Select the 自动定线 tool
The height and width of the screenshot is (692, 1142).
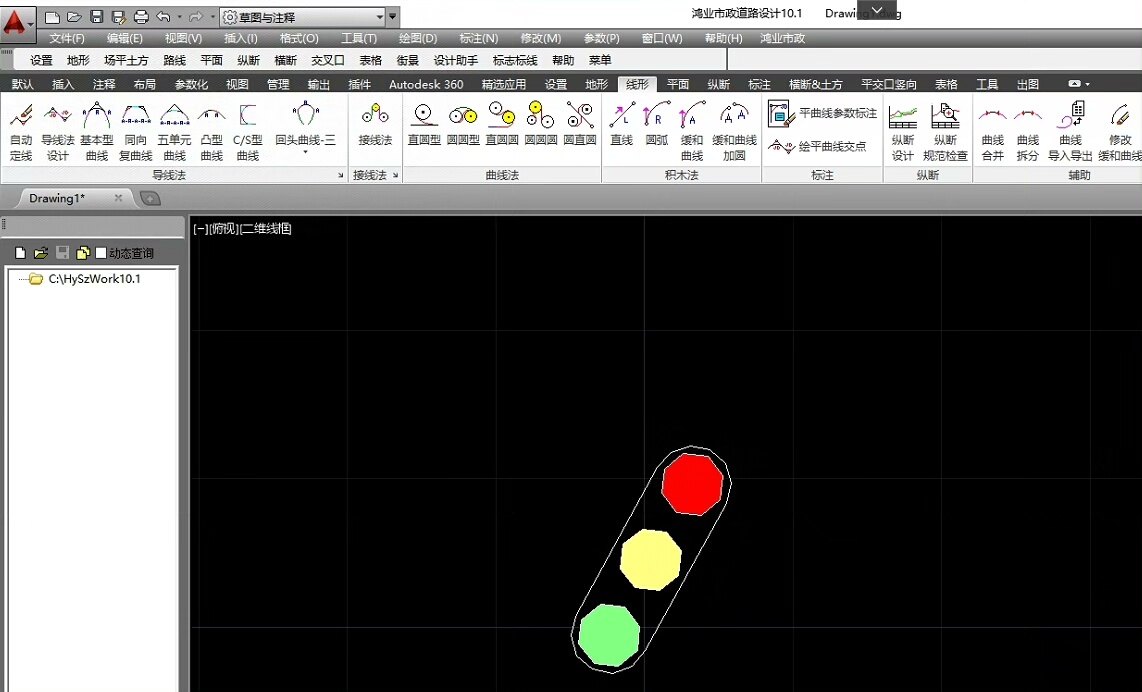[21, 132]
